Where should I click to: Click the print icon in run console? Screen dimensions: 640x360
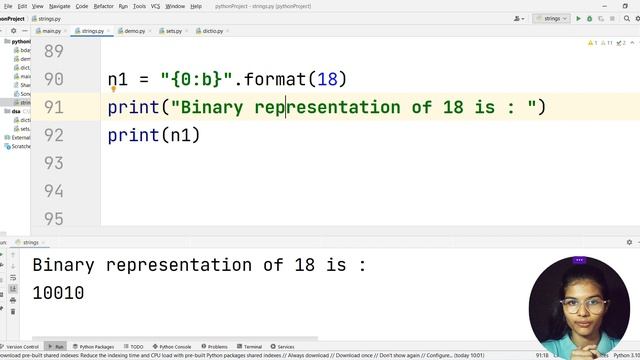click(13, 300)
